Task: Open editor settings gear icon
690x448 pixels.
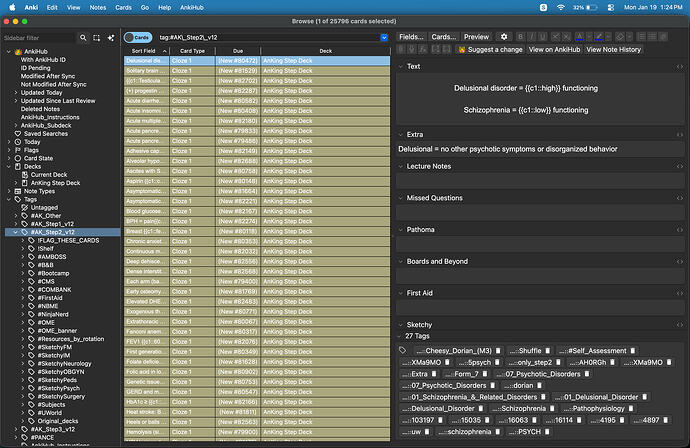Action: pyautogui.click(x=505, y=36)
